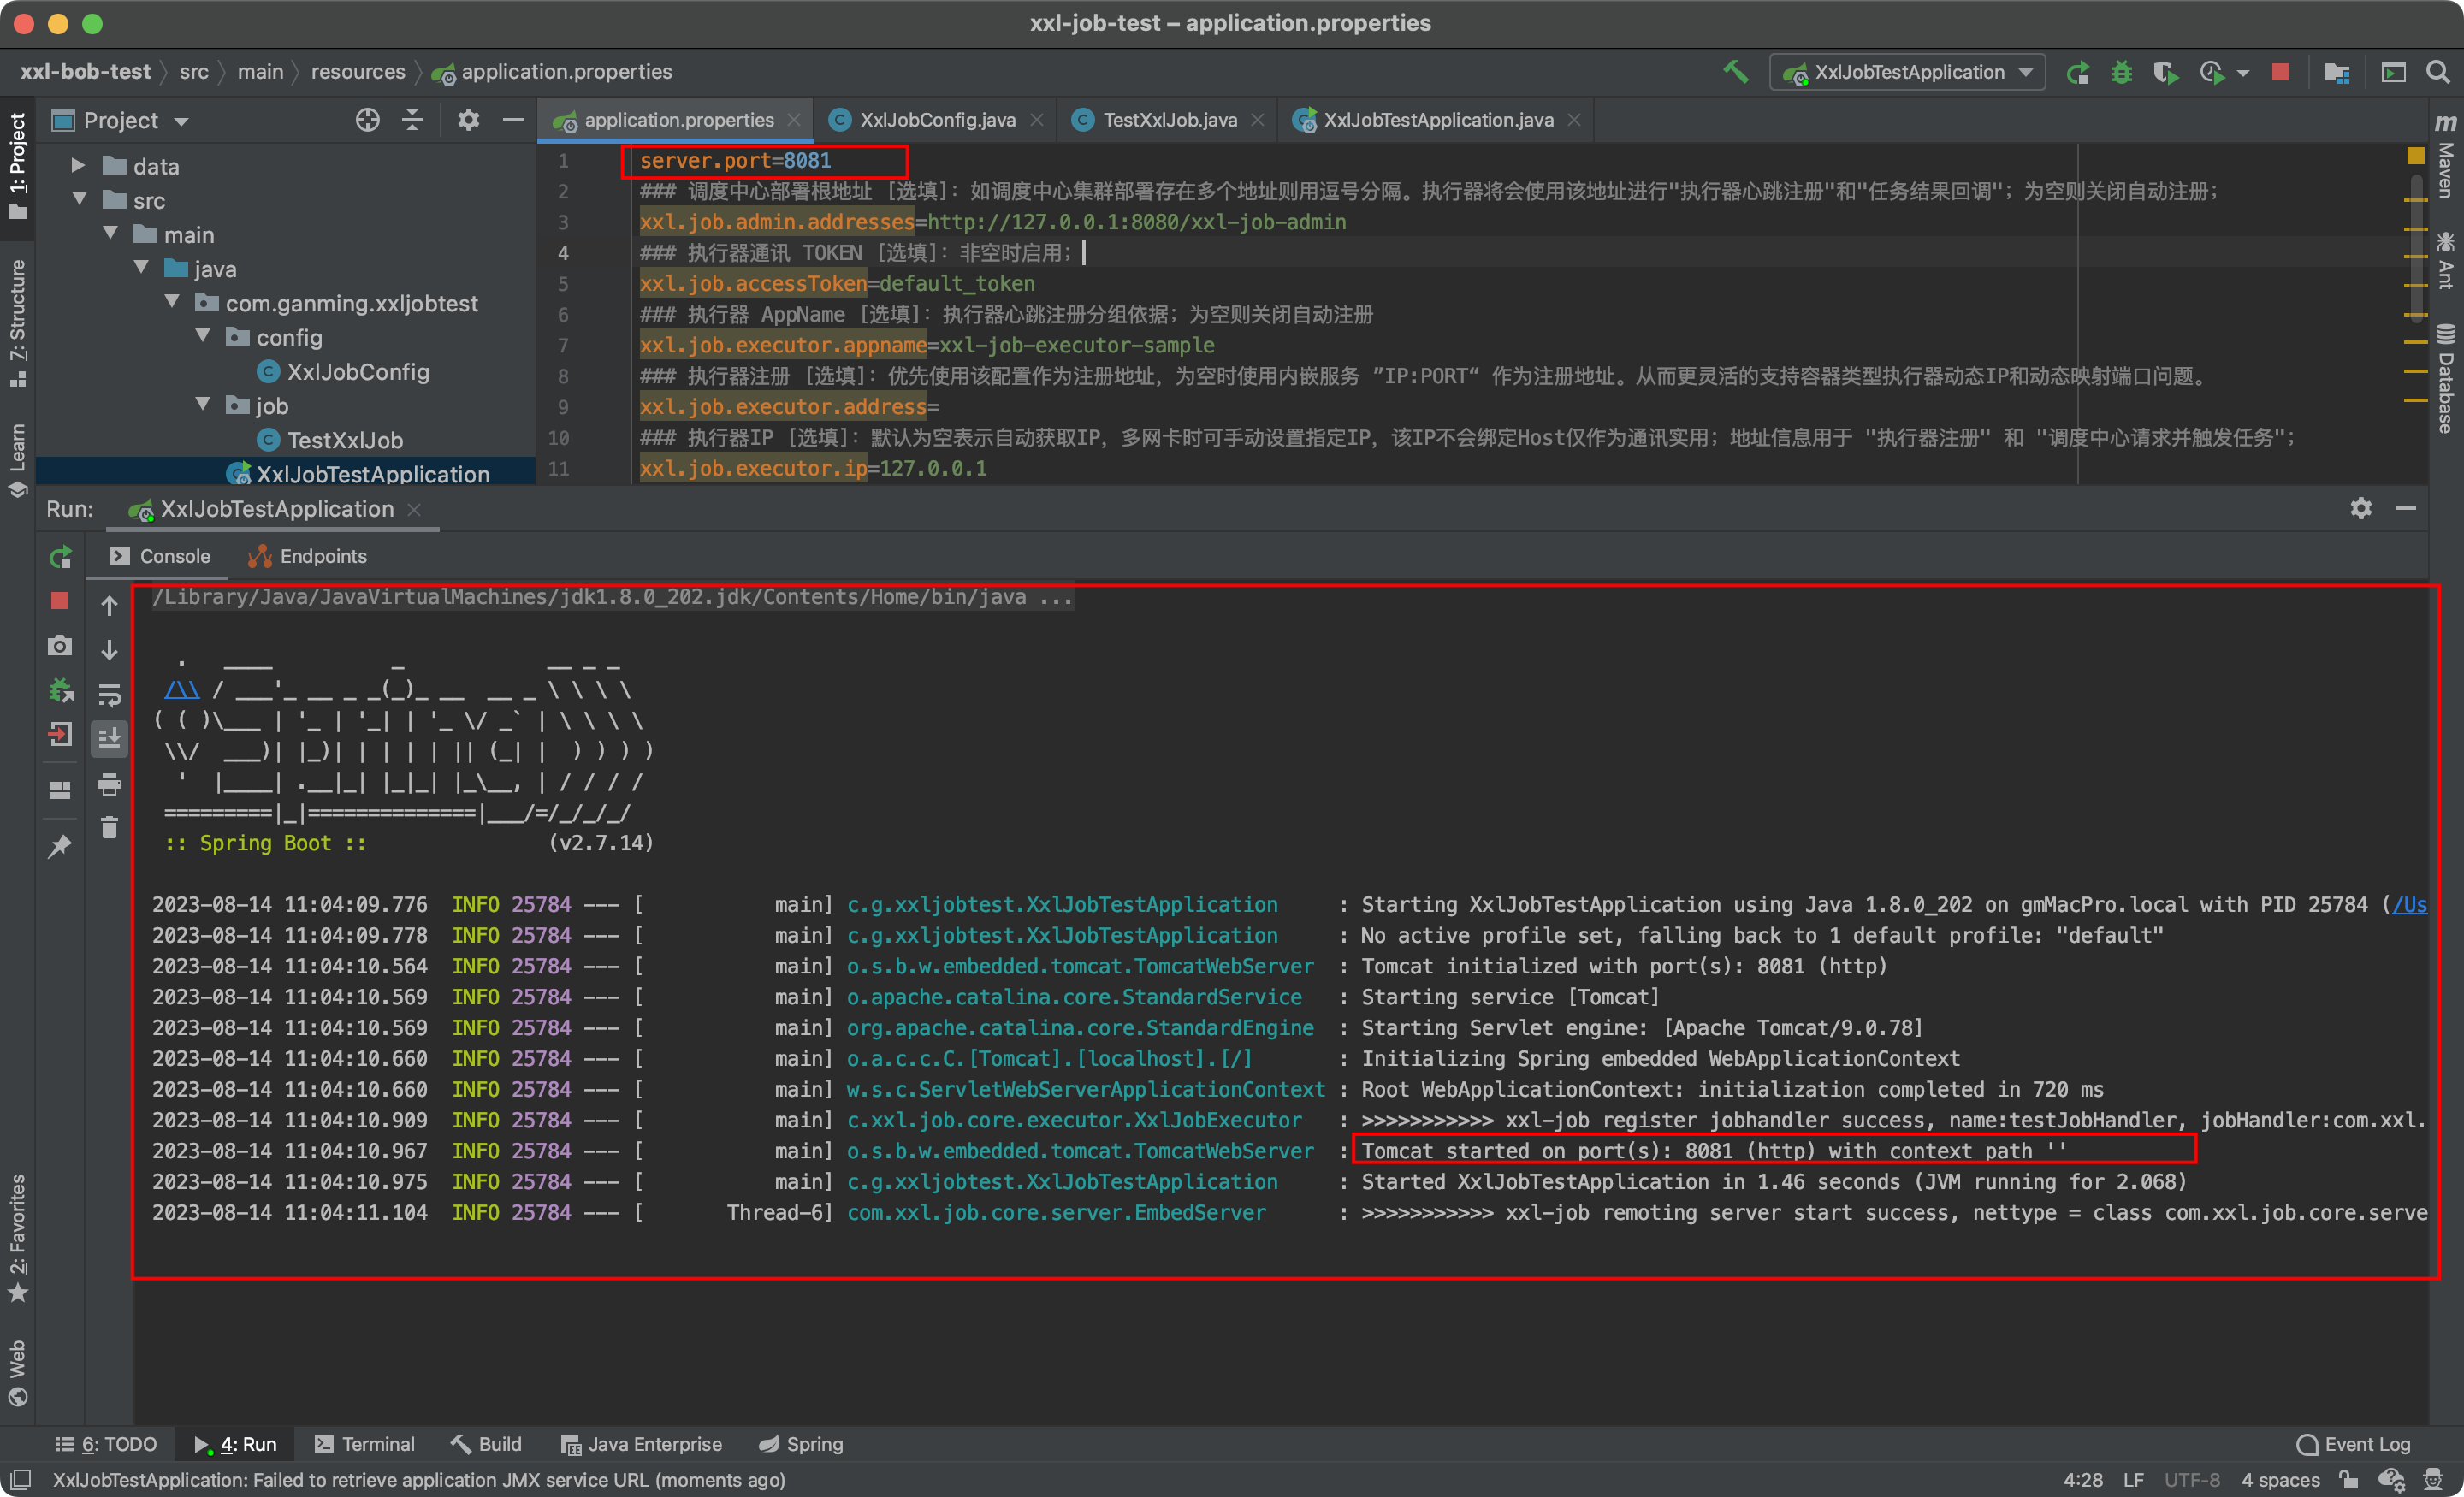
Task: Click the locate file crosshair icon
Action: pos(367,121)
